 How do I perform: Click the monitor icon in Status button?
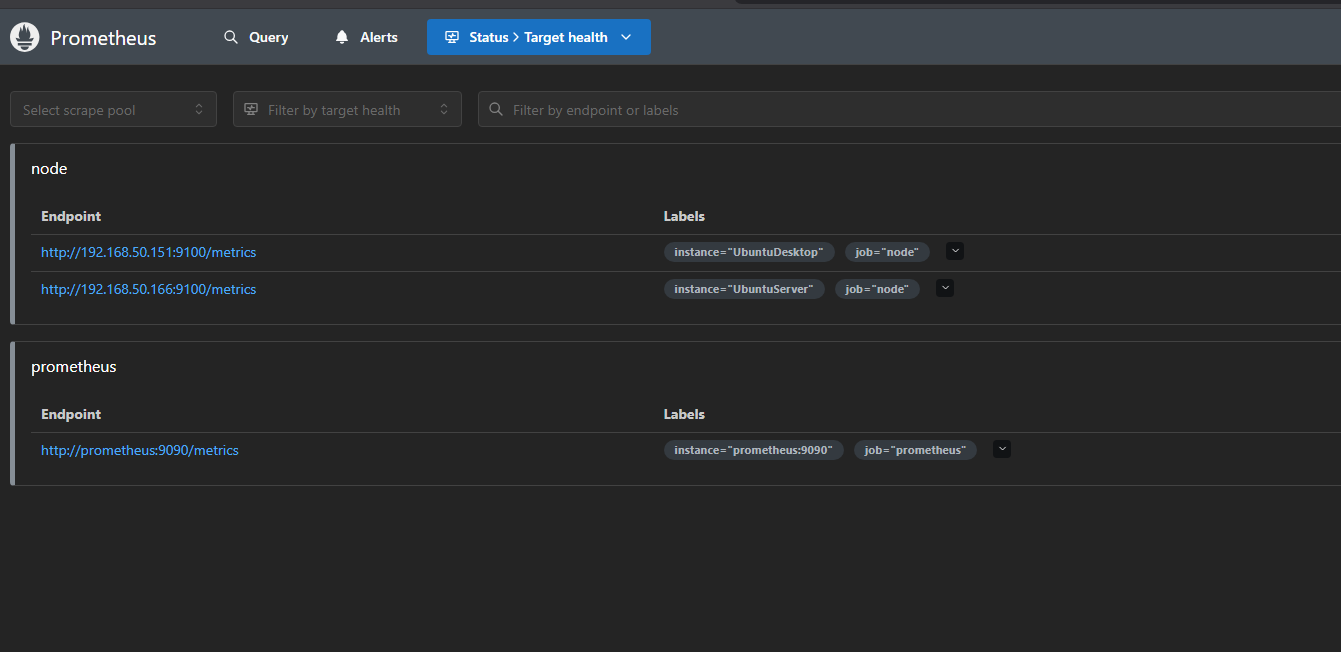tap(452, 37)
